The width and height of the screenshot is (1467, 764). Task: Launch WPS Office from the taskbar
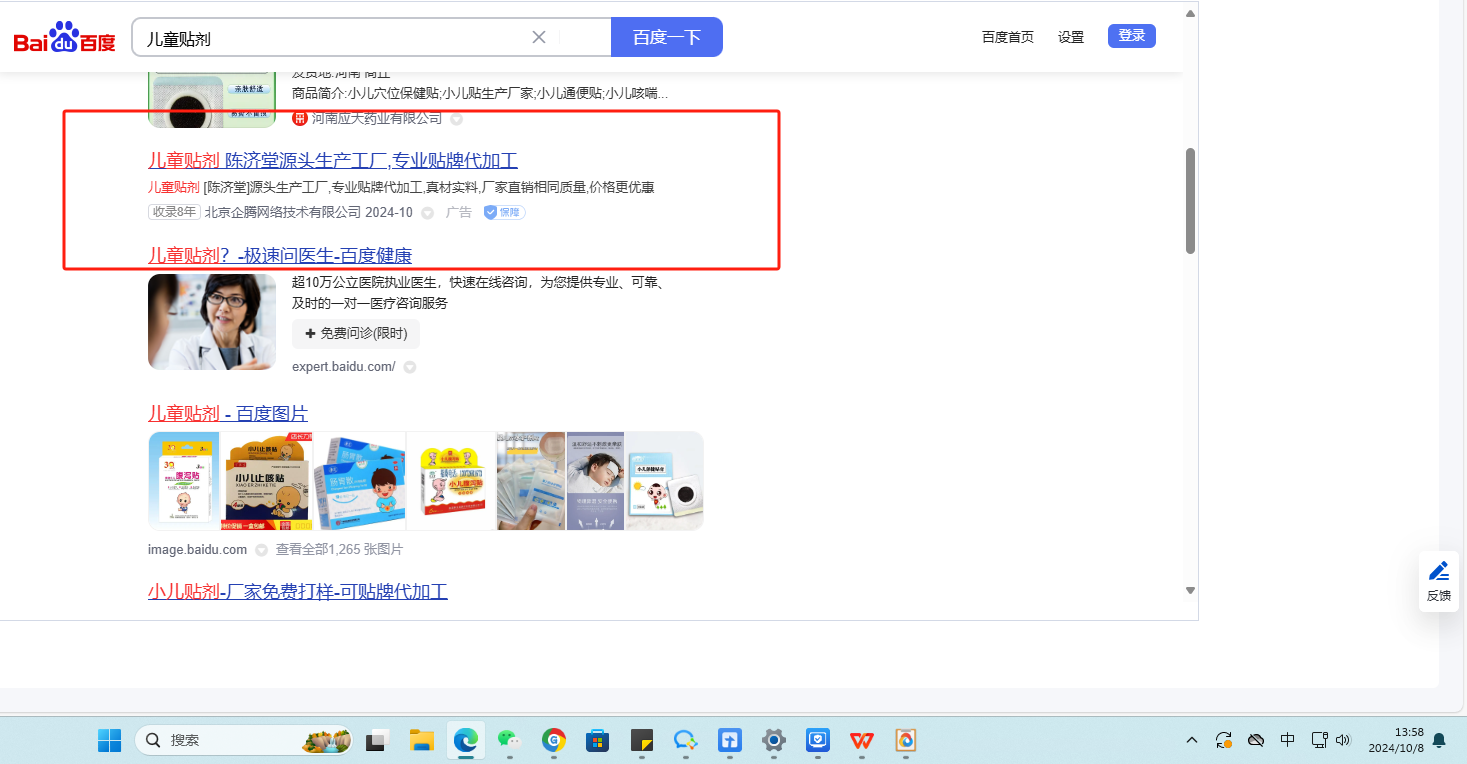(861, 741)
